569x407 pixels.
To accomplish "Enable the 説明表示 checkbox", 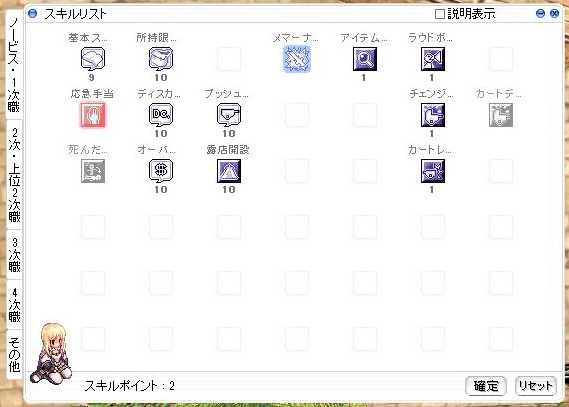I will 439,14.
